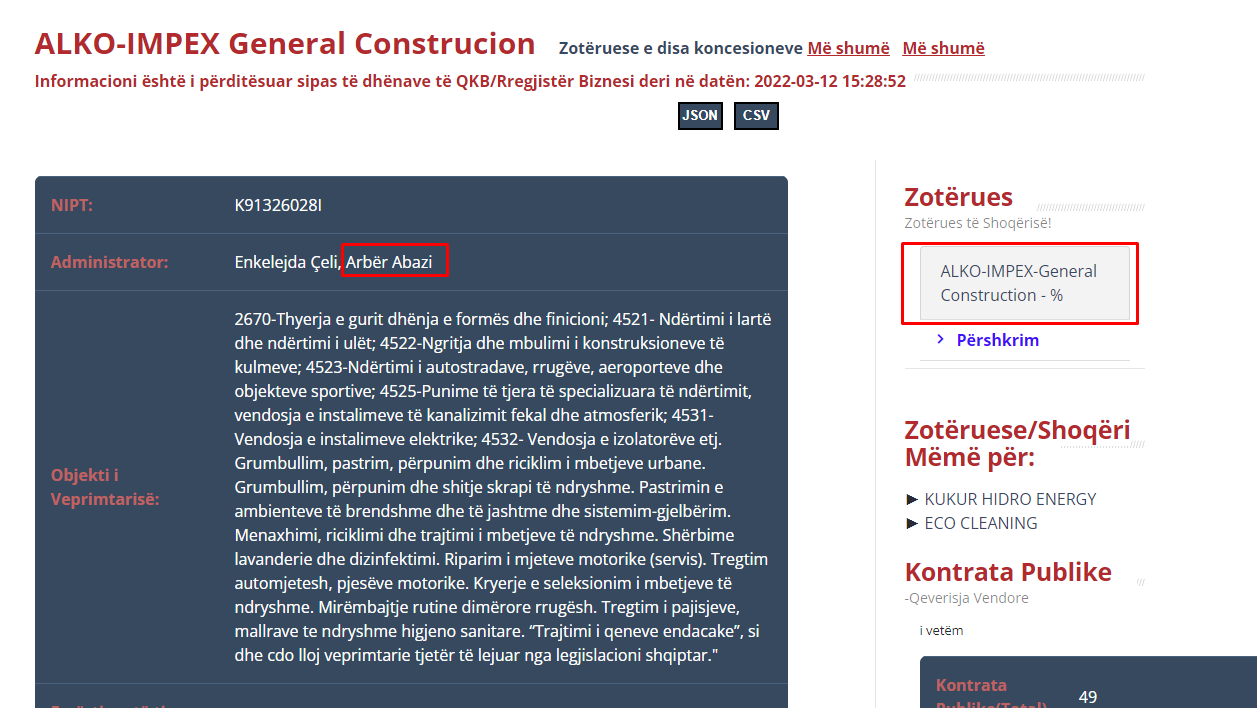This screenshot has height=708, width=1257.
Task: Click the KUKUR HIDRO ENERGY arrow bullet
Action: click(911, 499)
